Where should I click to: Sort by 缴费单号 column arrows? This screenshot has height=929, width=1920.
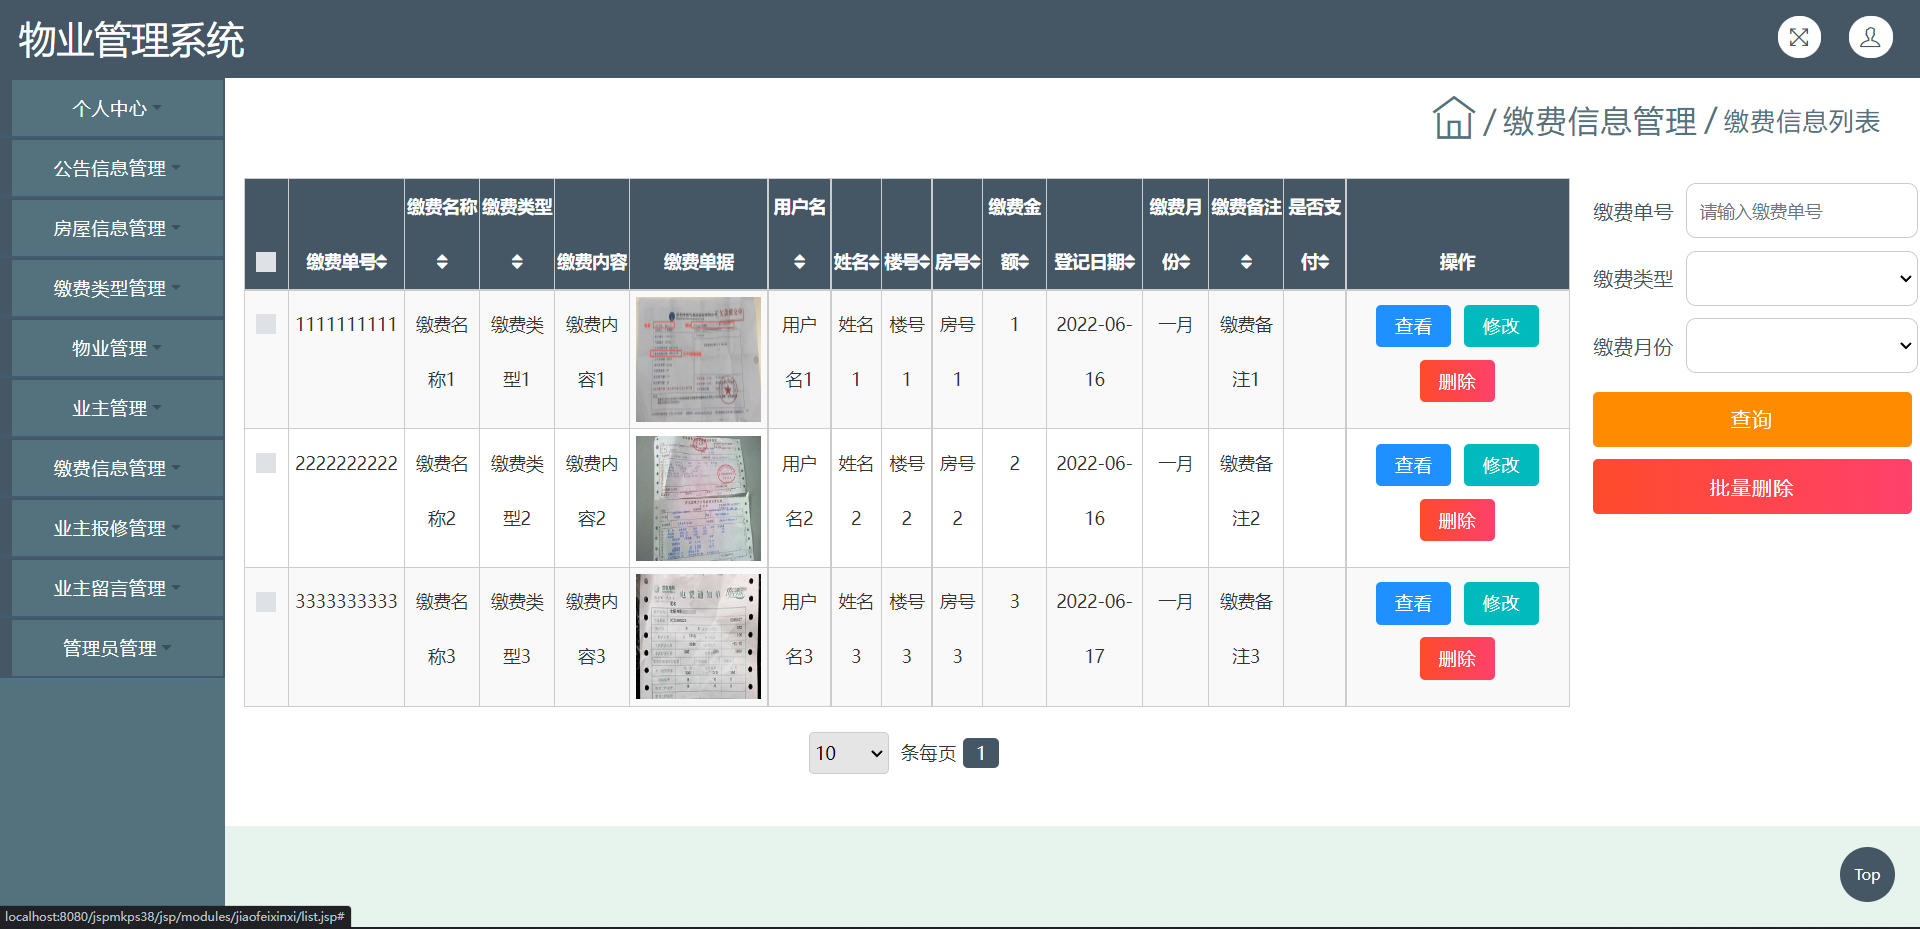381,262
